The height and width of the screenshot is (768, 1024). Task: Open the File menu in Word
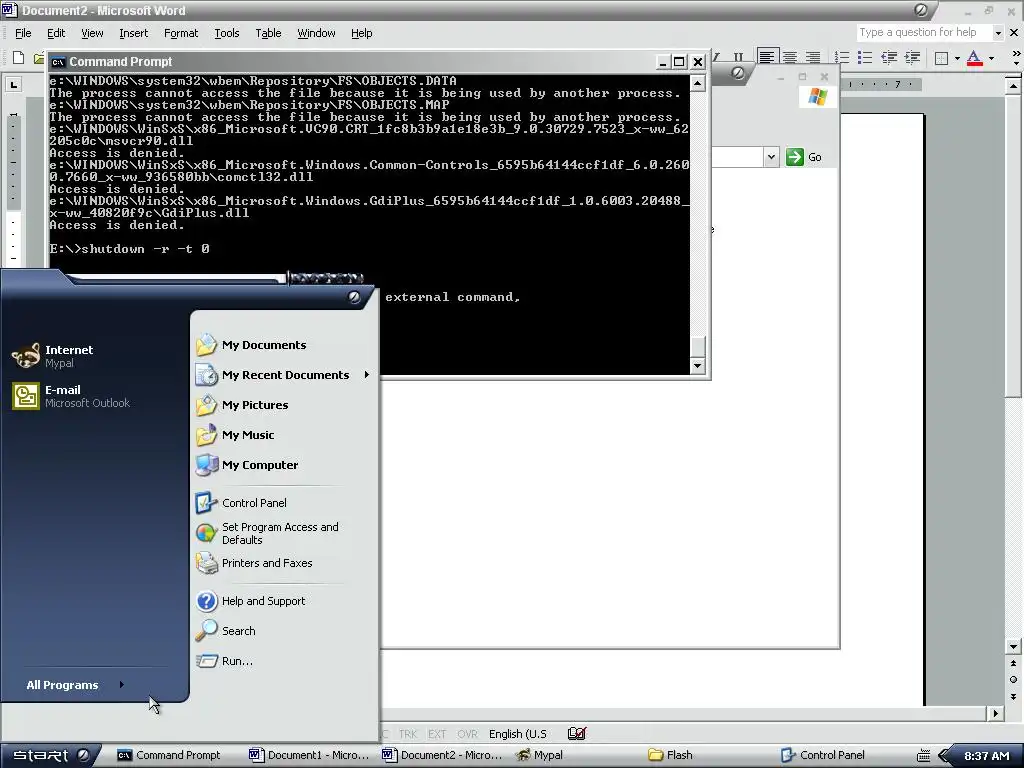point(23,33)
